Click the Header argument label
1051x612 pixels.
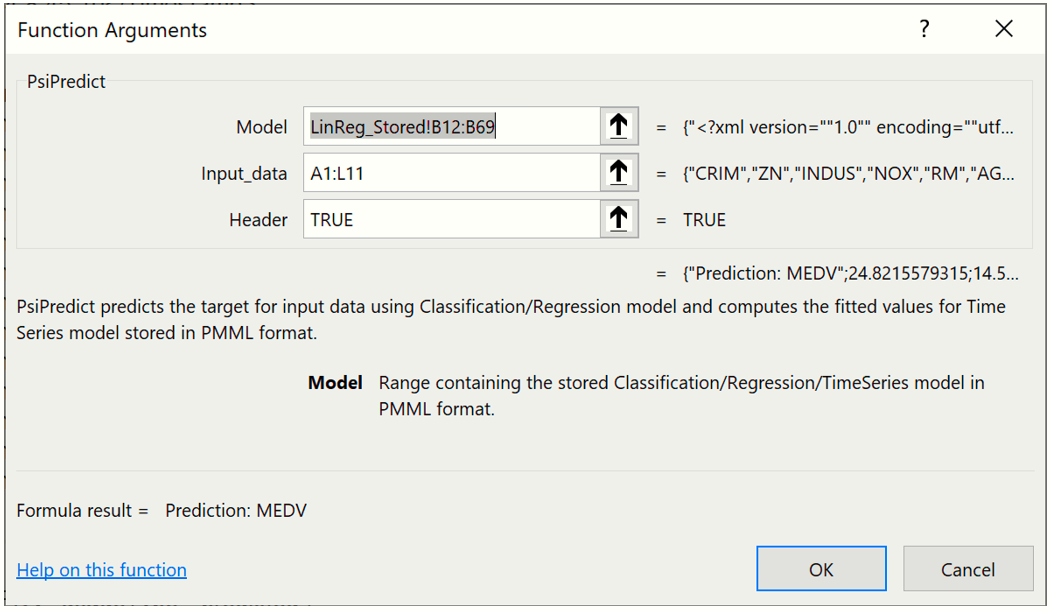tap(258, 220)
